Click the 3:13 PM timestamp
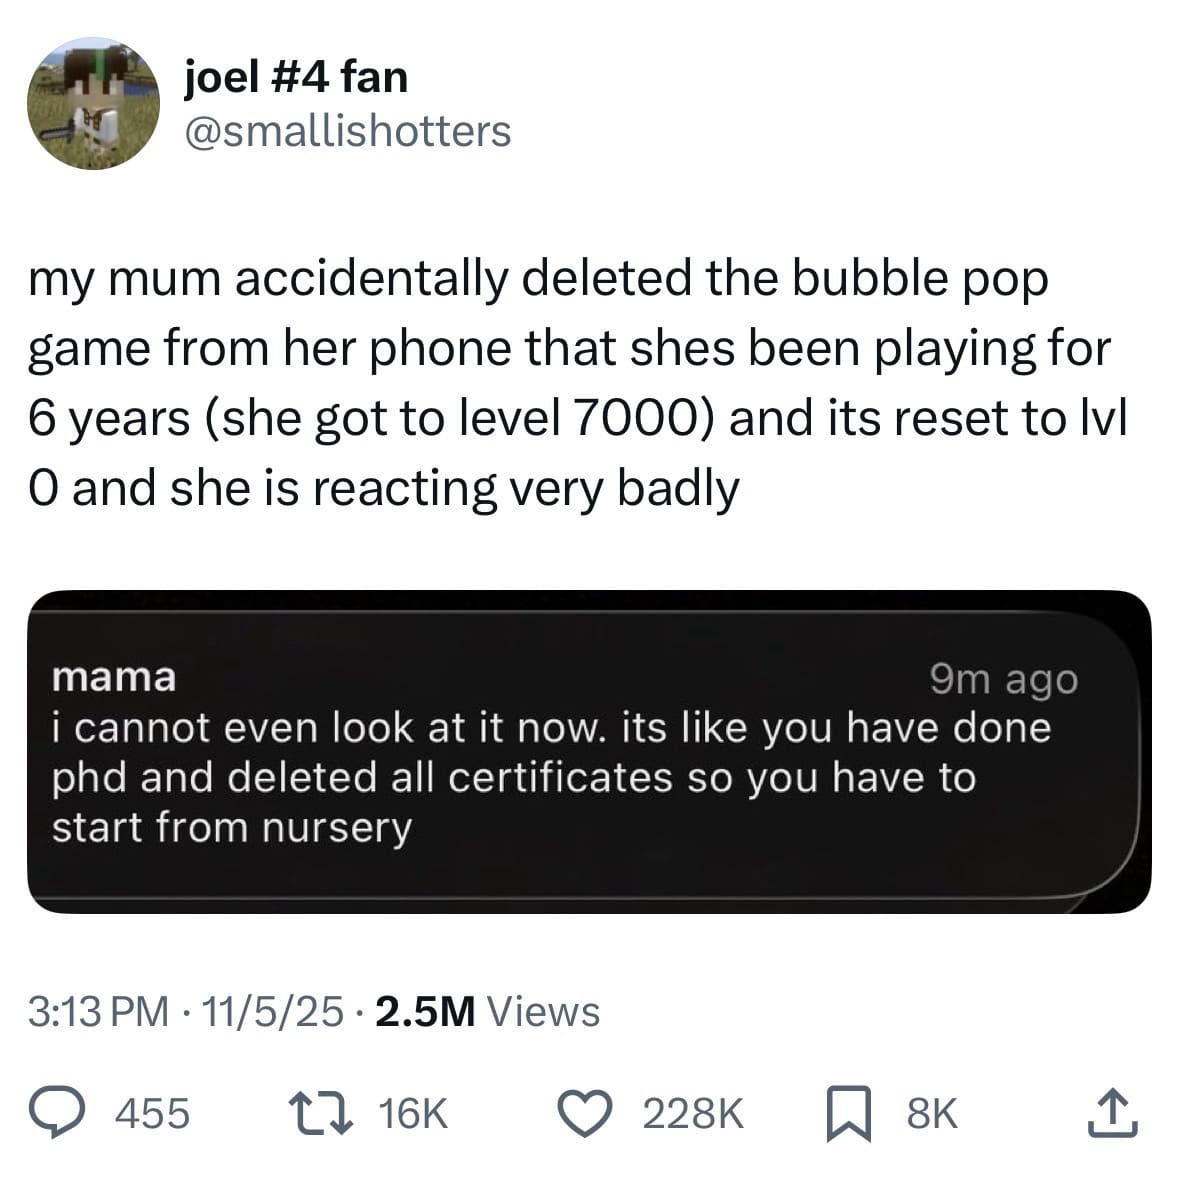1179x1191 pixels. [99, 1012]
